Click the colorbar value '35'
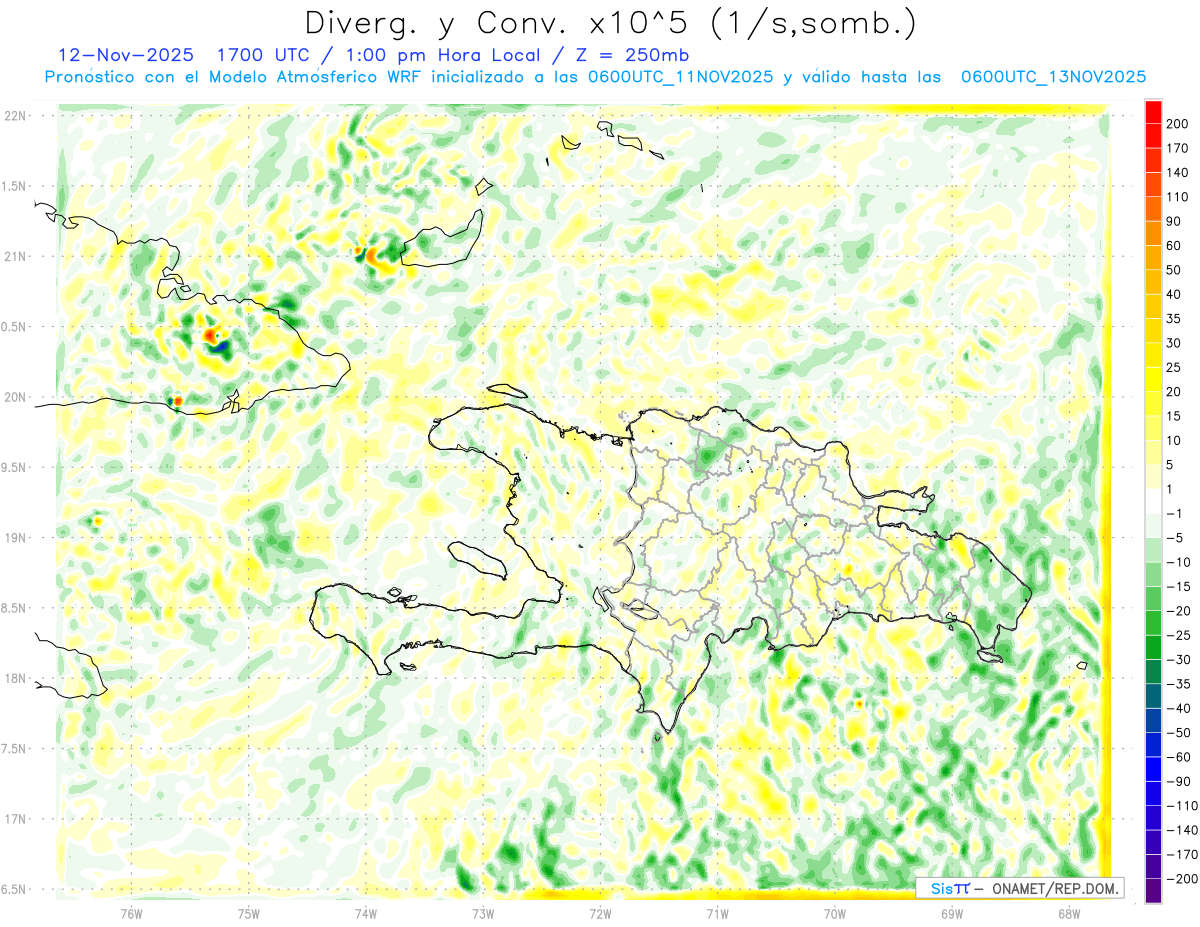 pos(1175,319)
